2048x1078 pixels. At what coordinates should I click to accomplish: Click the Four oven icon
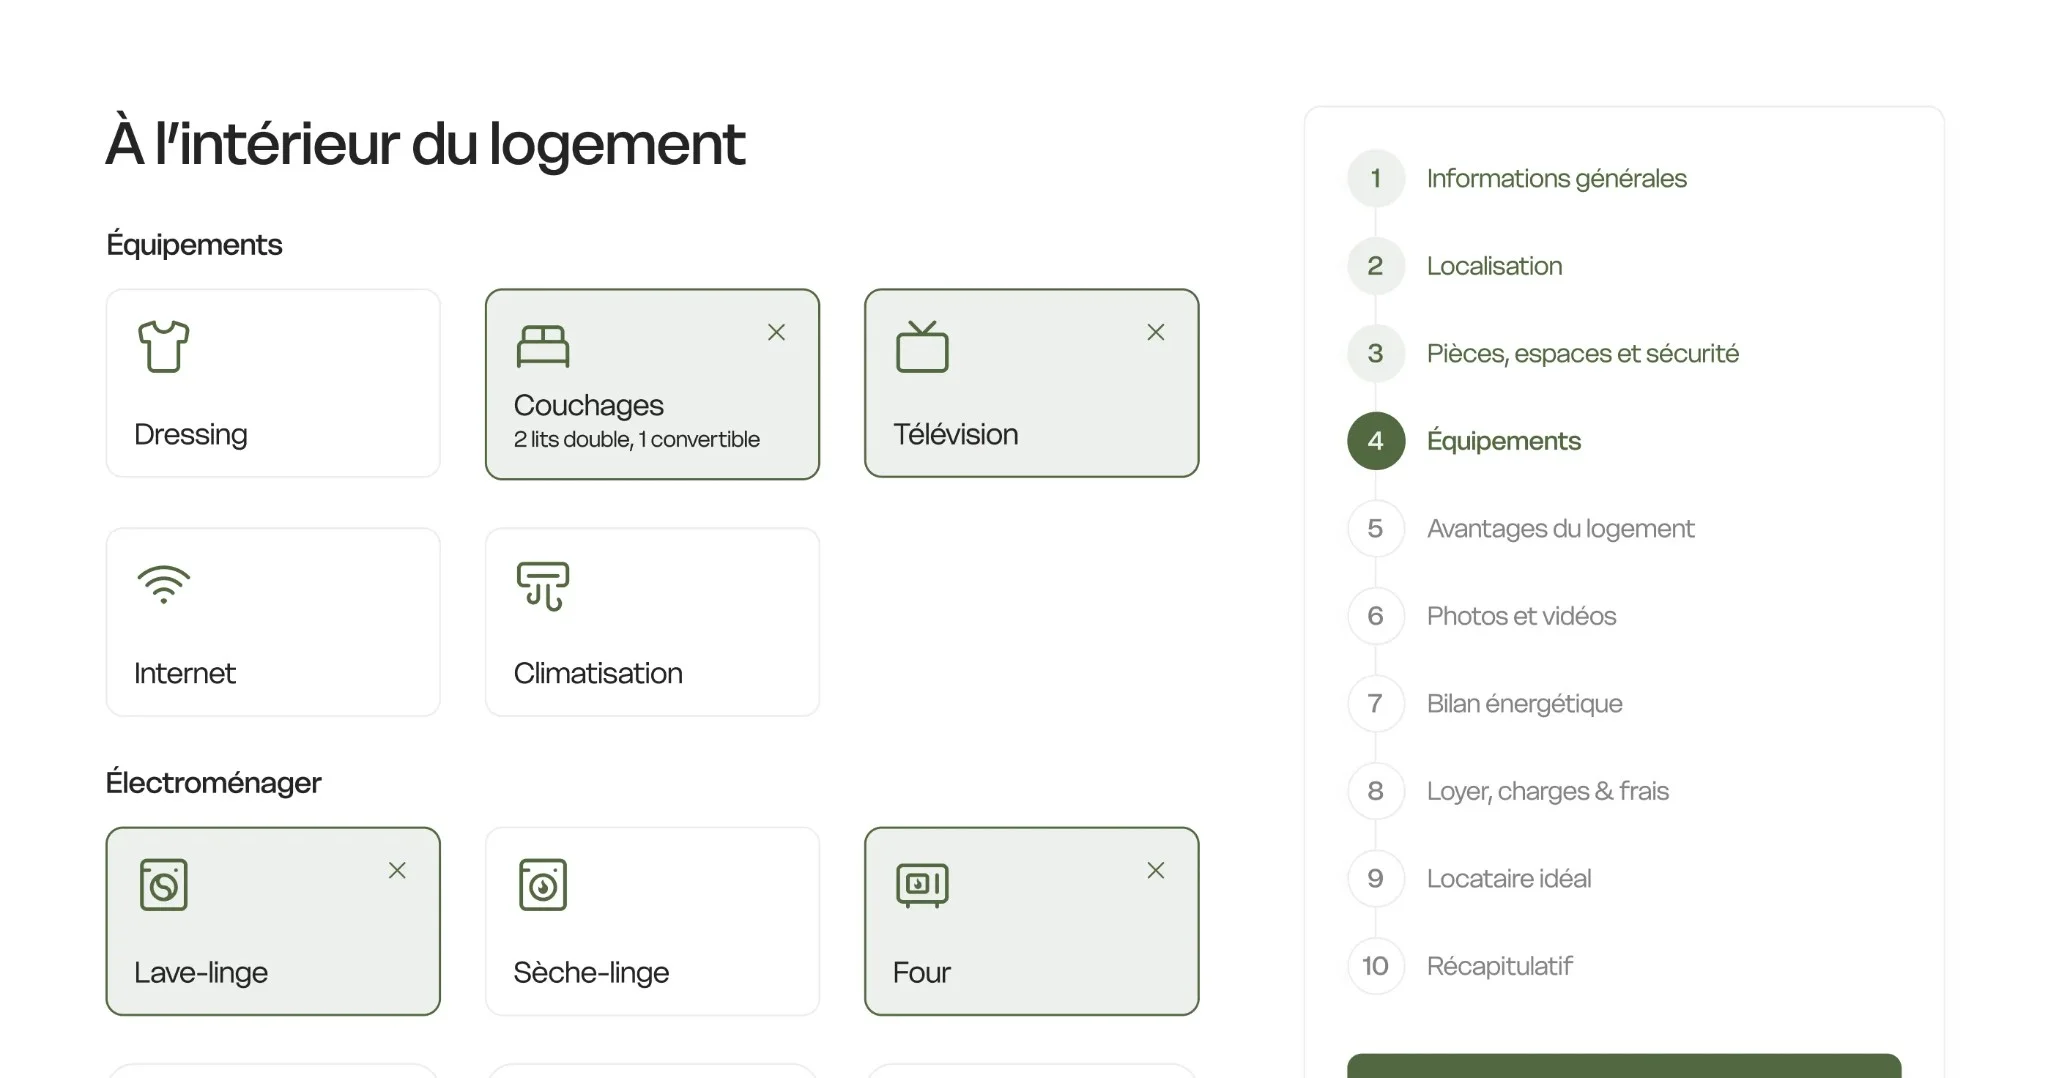tap(922, 885)
